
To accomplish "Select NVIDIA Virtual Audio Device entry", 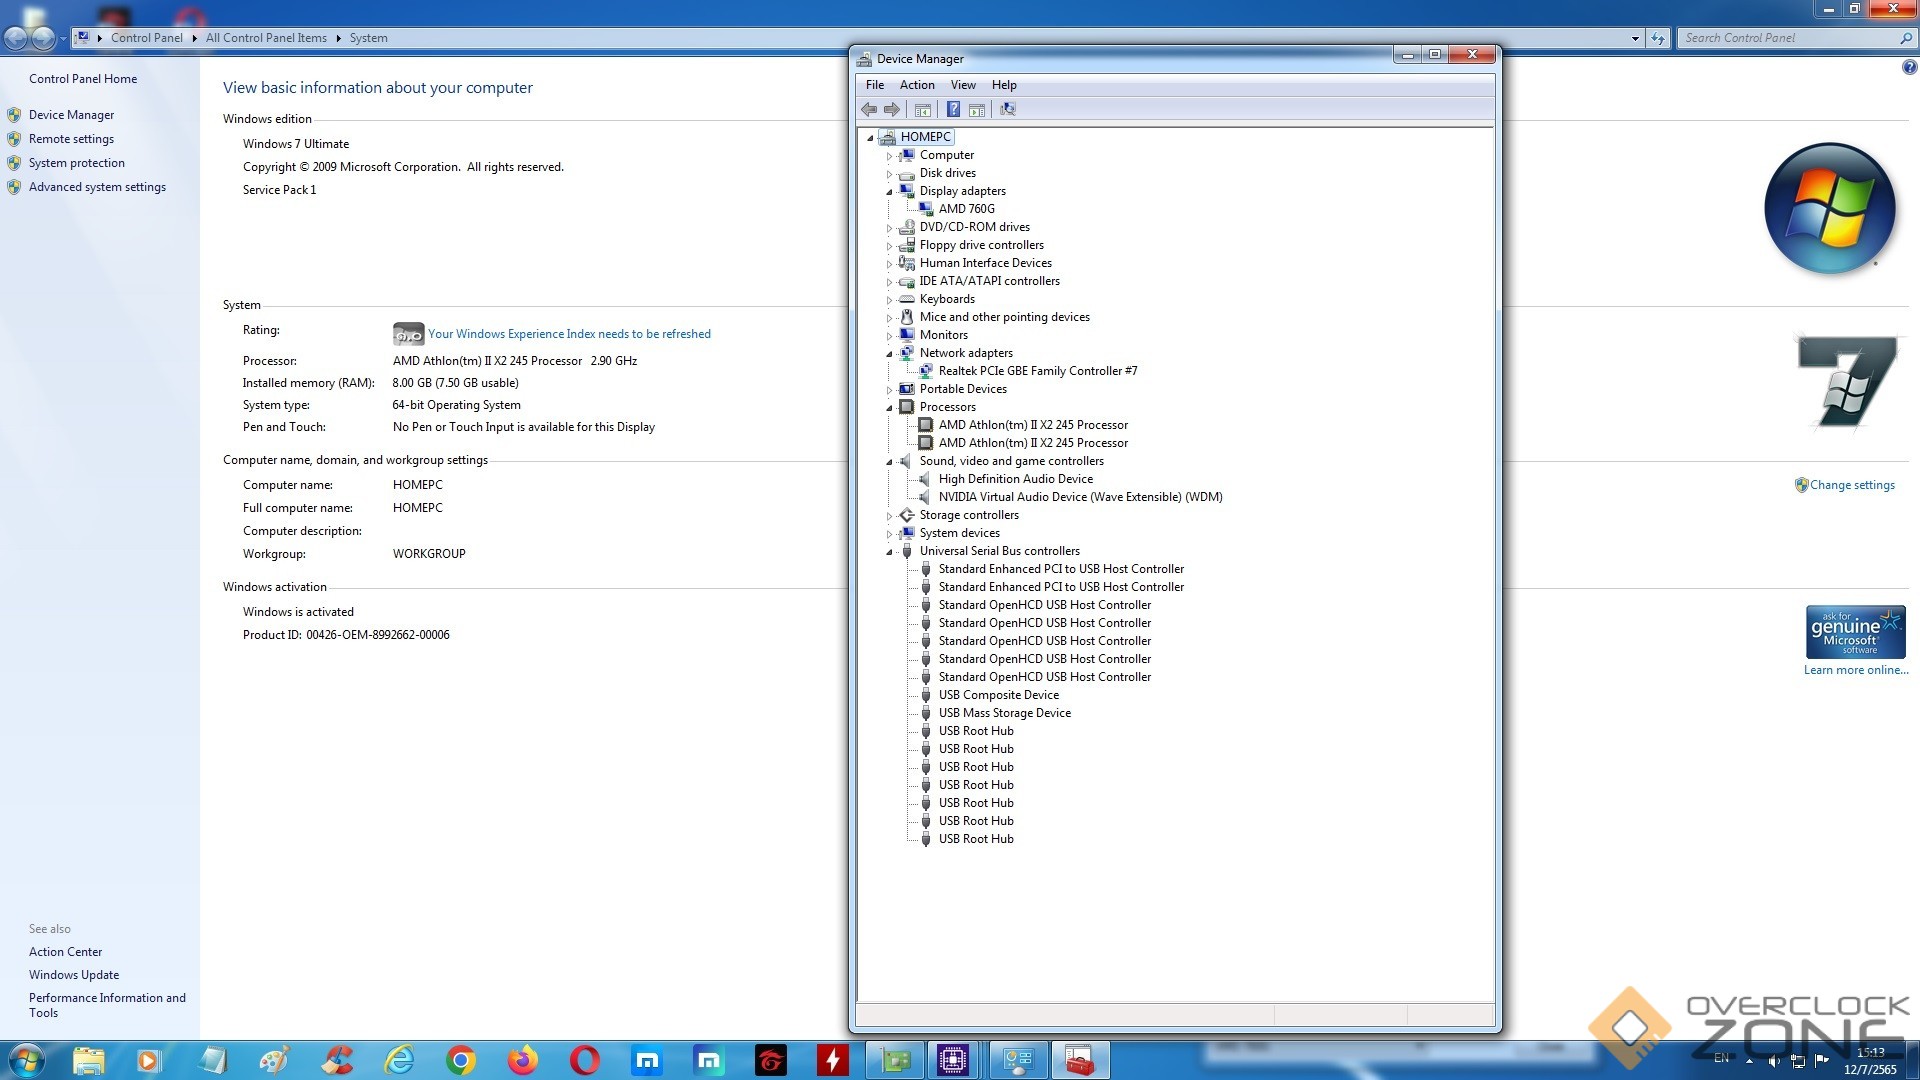I will coord(1080,497).
